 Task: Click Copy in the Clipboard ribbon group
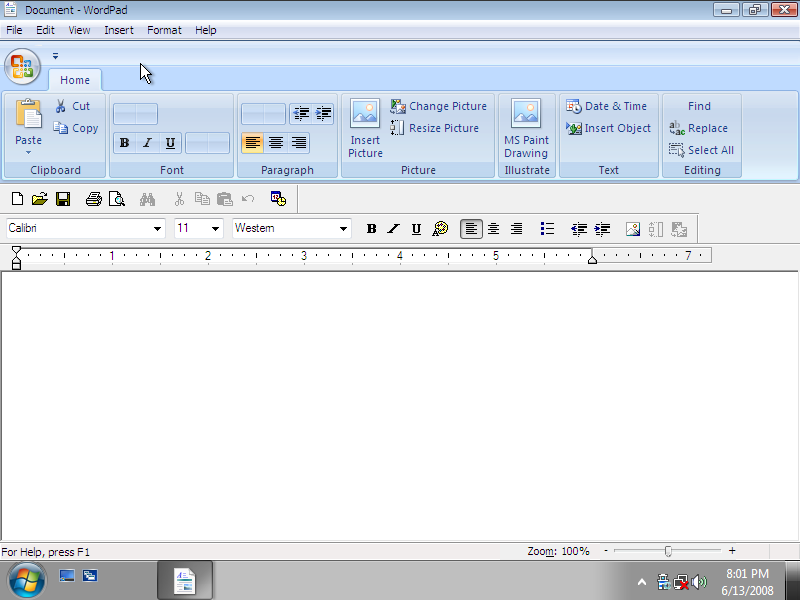[76, 128]
